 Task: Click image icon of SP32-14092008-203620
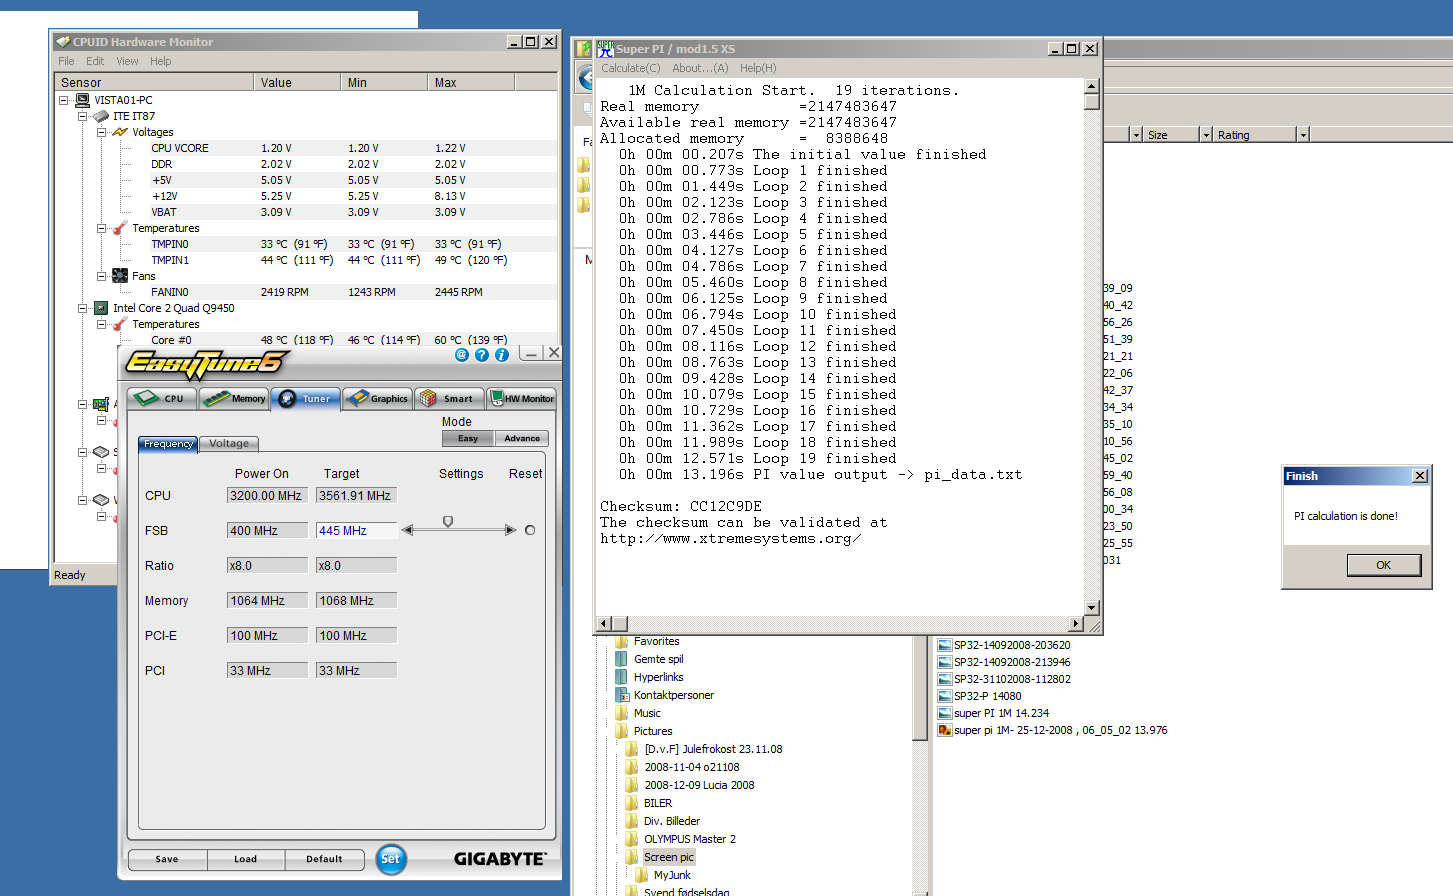[x=944, y=645]
